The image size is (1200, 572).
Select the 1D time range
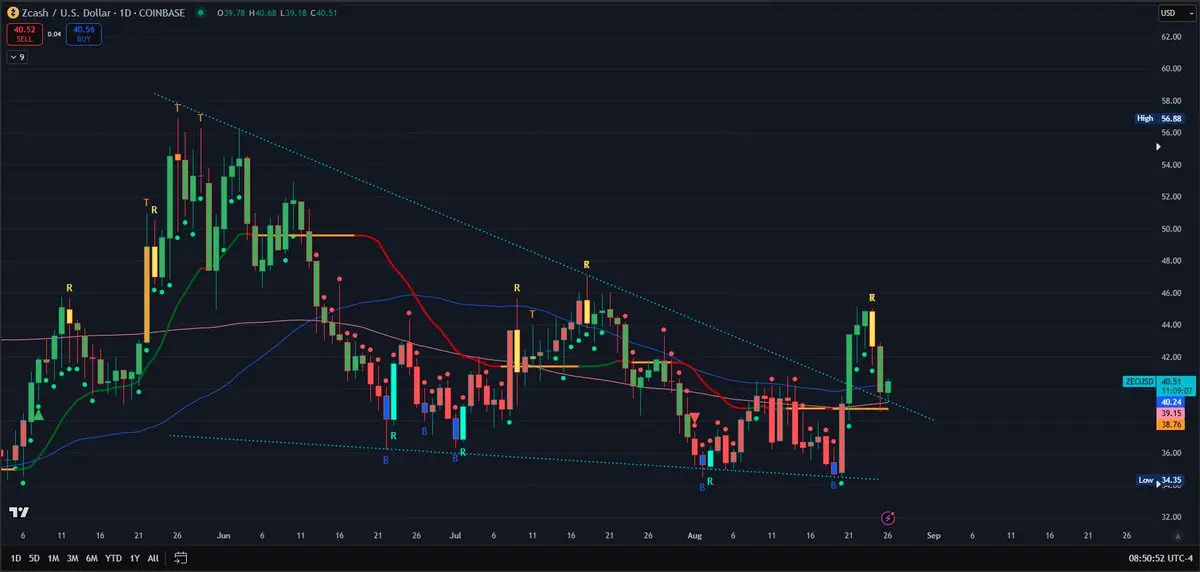click(17, 557)
